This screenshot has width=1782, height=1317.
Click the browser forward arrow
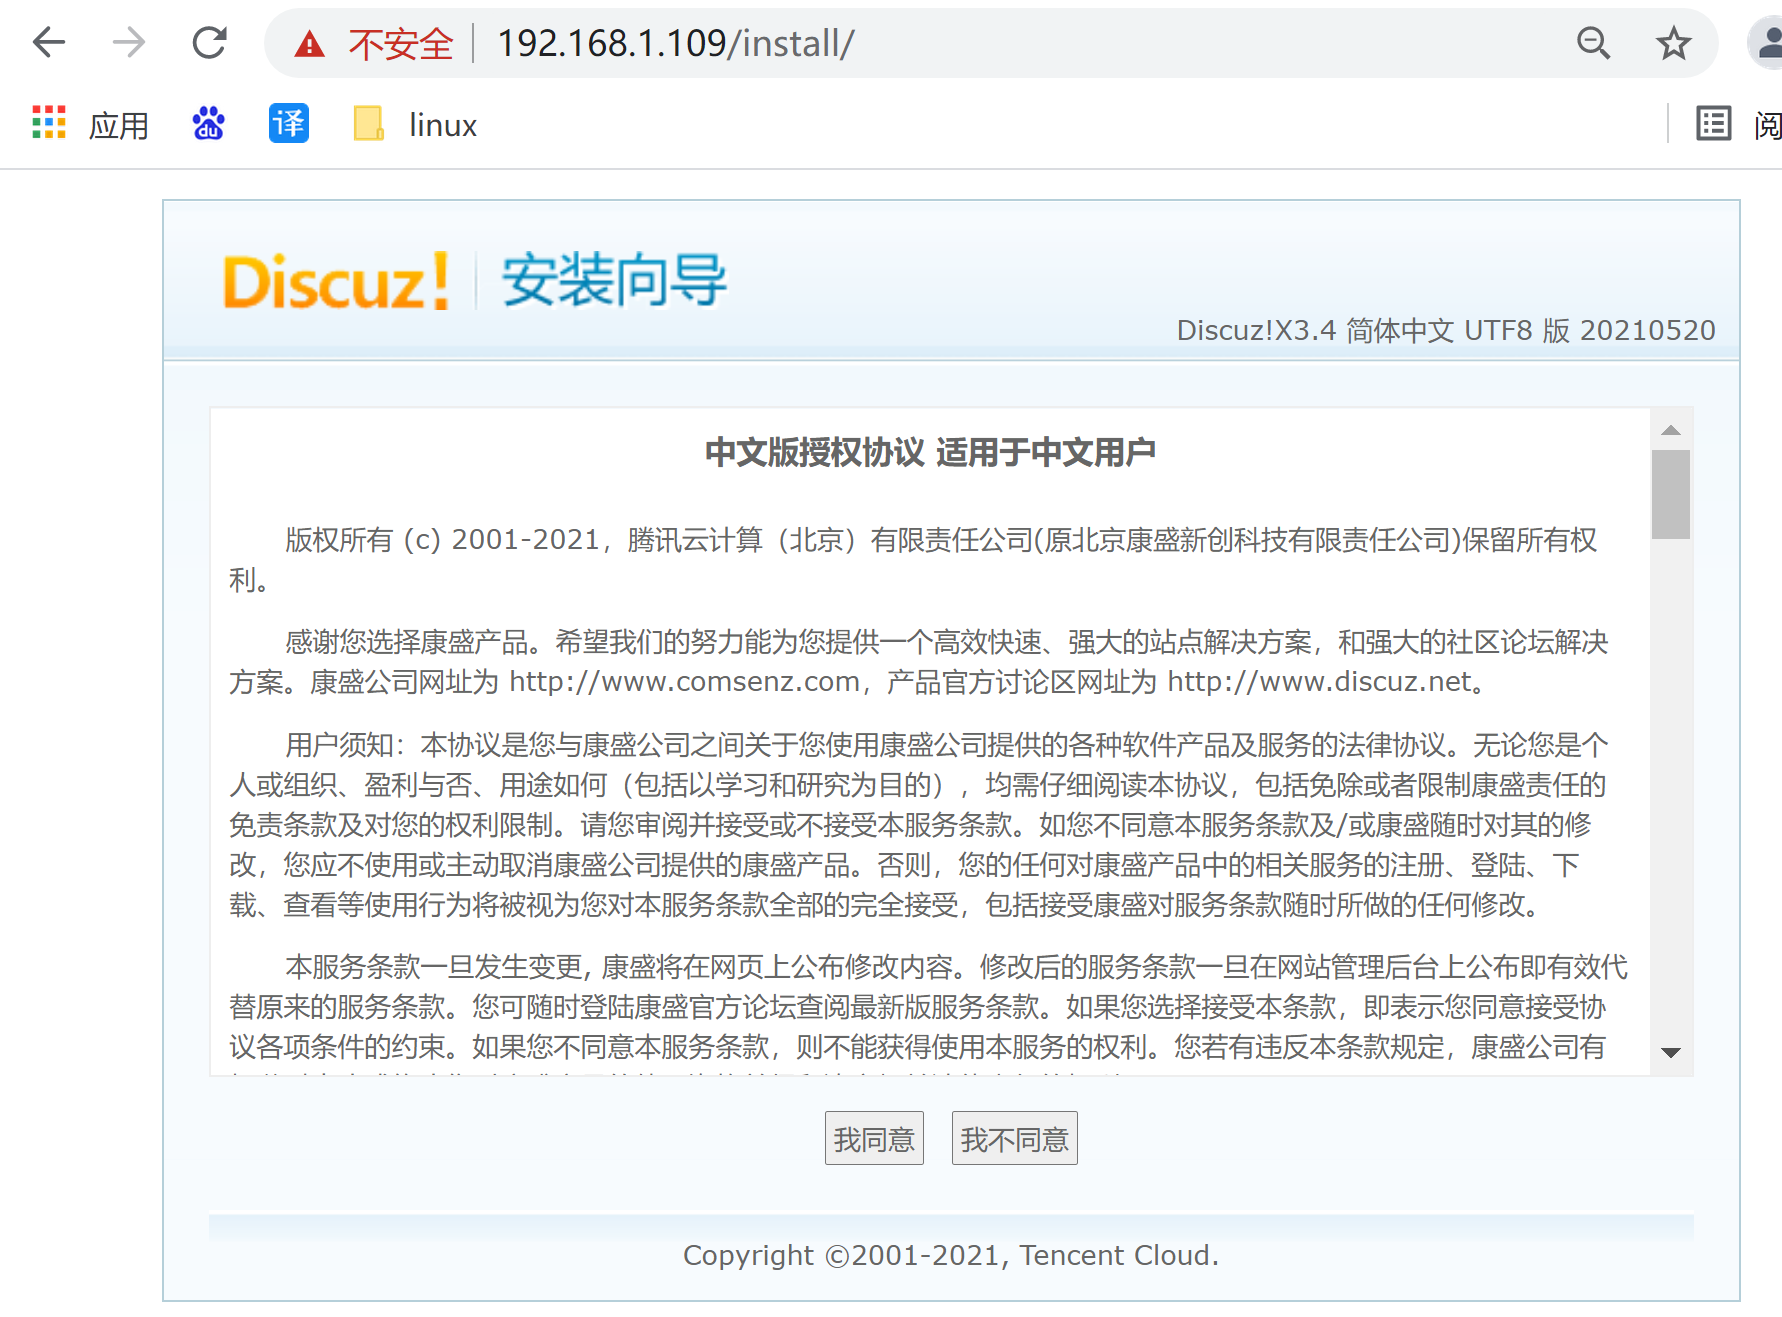[129, 43]
